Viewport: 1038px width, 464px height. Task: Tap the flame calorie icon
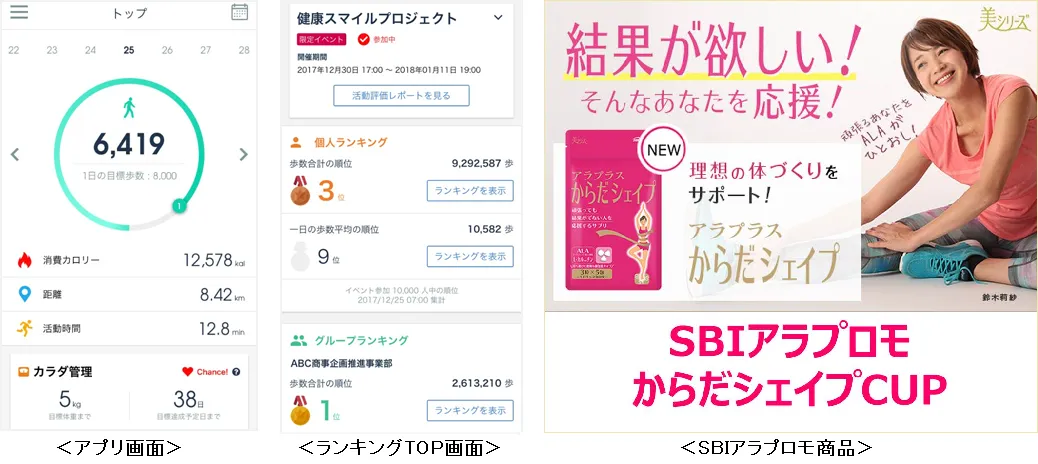tap(24, 260)
